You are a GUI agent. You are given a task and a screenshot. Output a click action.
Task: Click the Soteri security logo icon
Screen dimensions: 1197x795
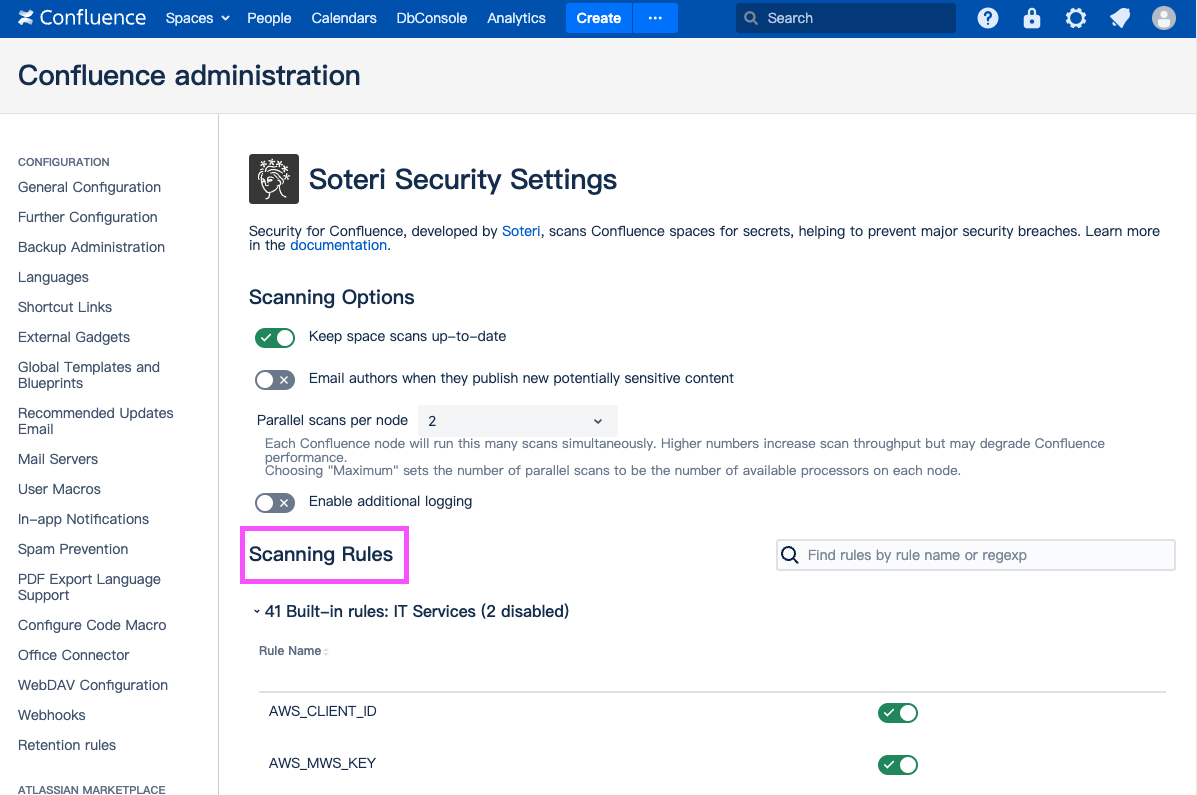click(274, 179)
